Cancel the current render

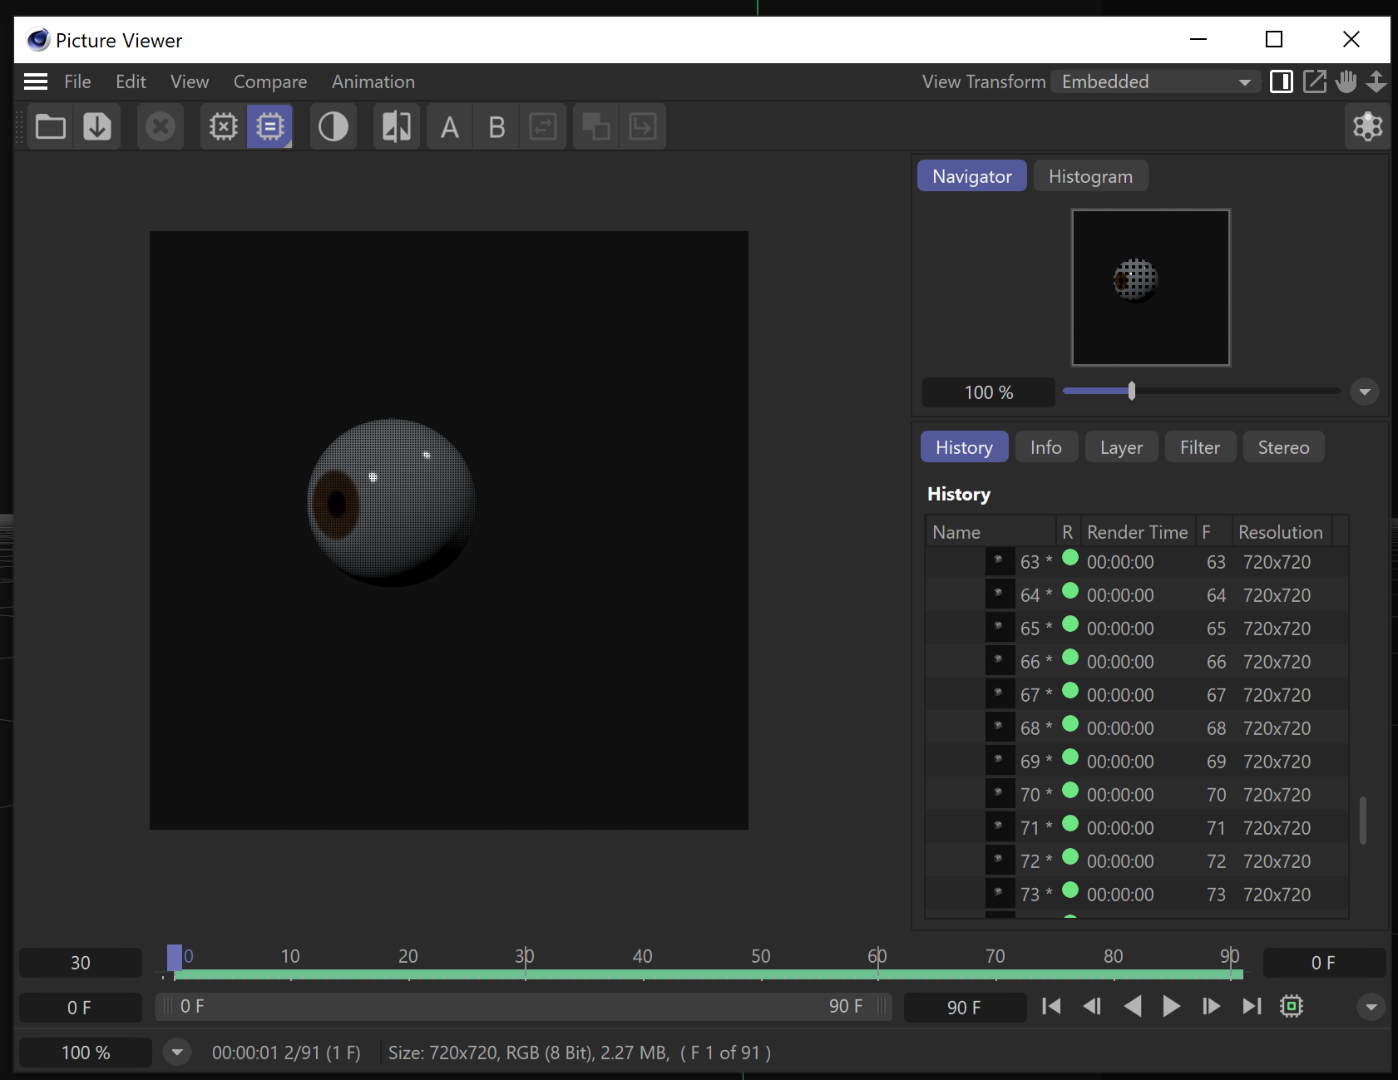click(160, 126)
